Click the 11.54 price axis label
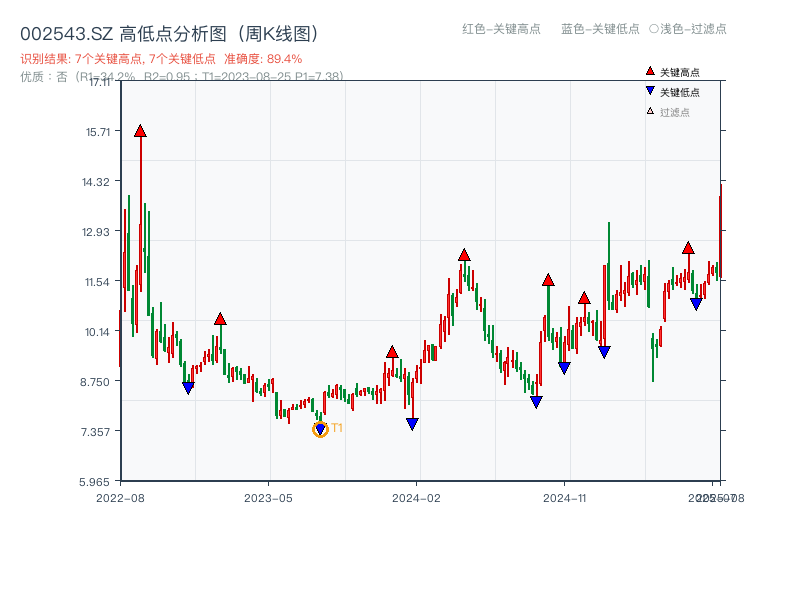The width and height of the screenshot is (800, 600). [x=97, y=282]
